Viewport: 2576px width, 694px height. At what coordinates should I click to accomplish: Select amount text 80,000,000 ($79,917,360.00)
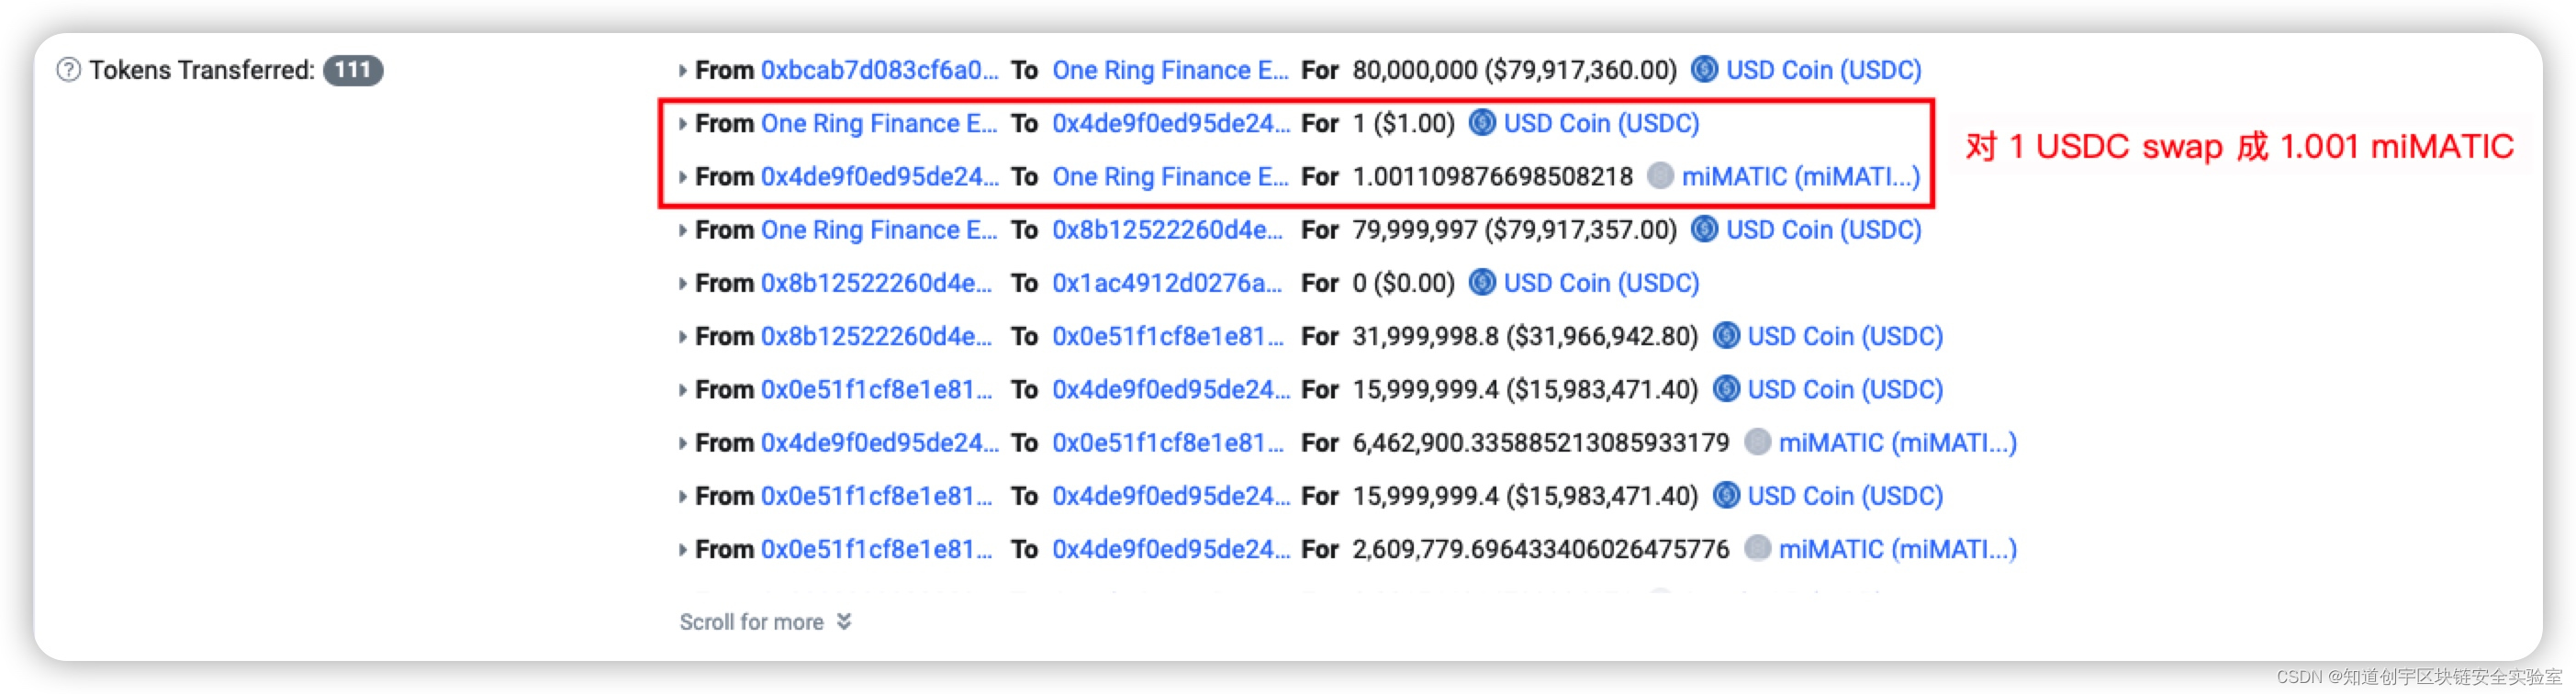(x=1514, y=70)
